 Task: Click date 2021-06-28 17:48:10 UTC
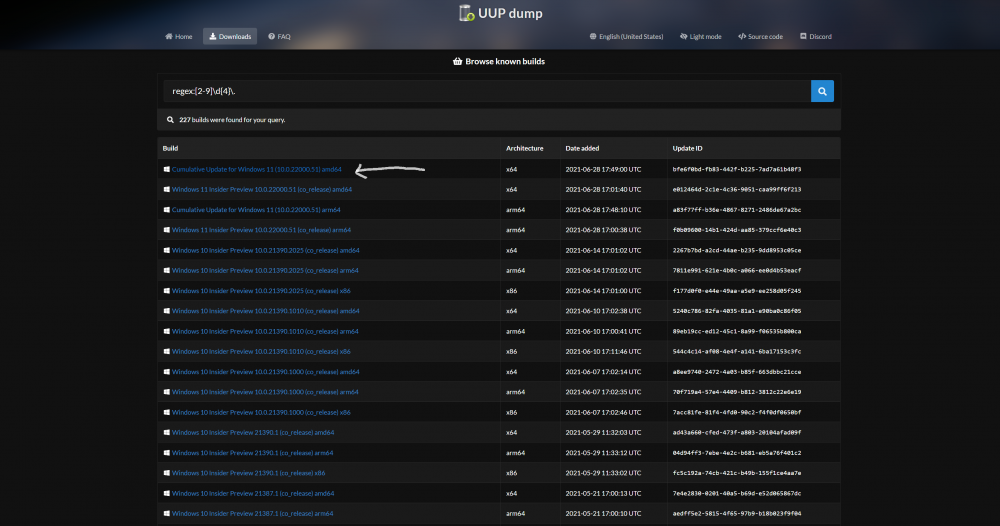tap(603, 210)
